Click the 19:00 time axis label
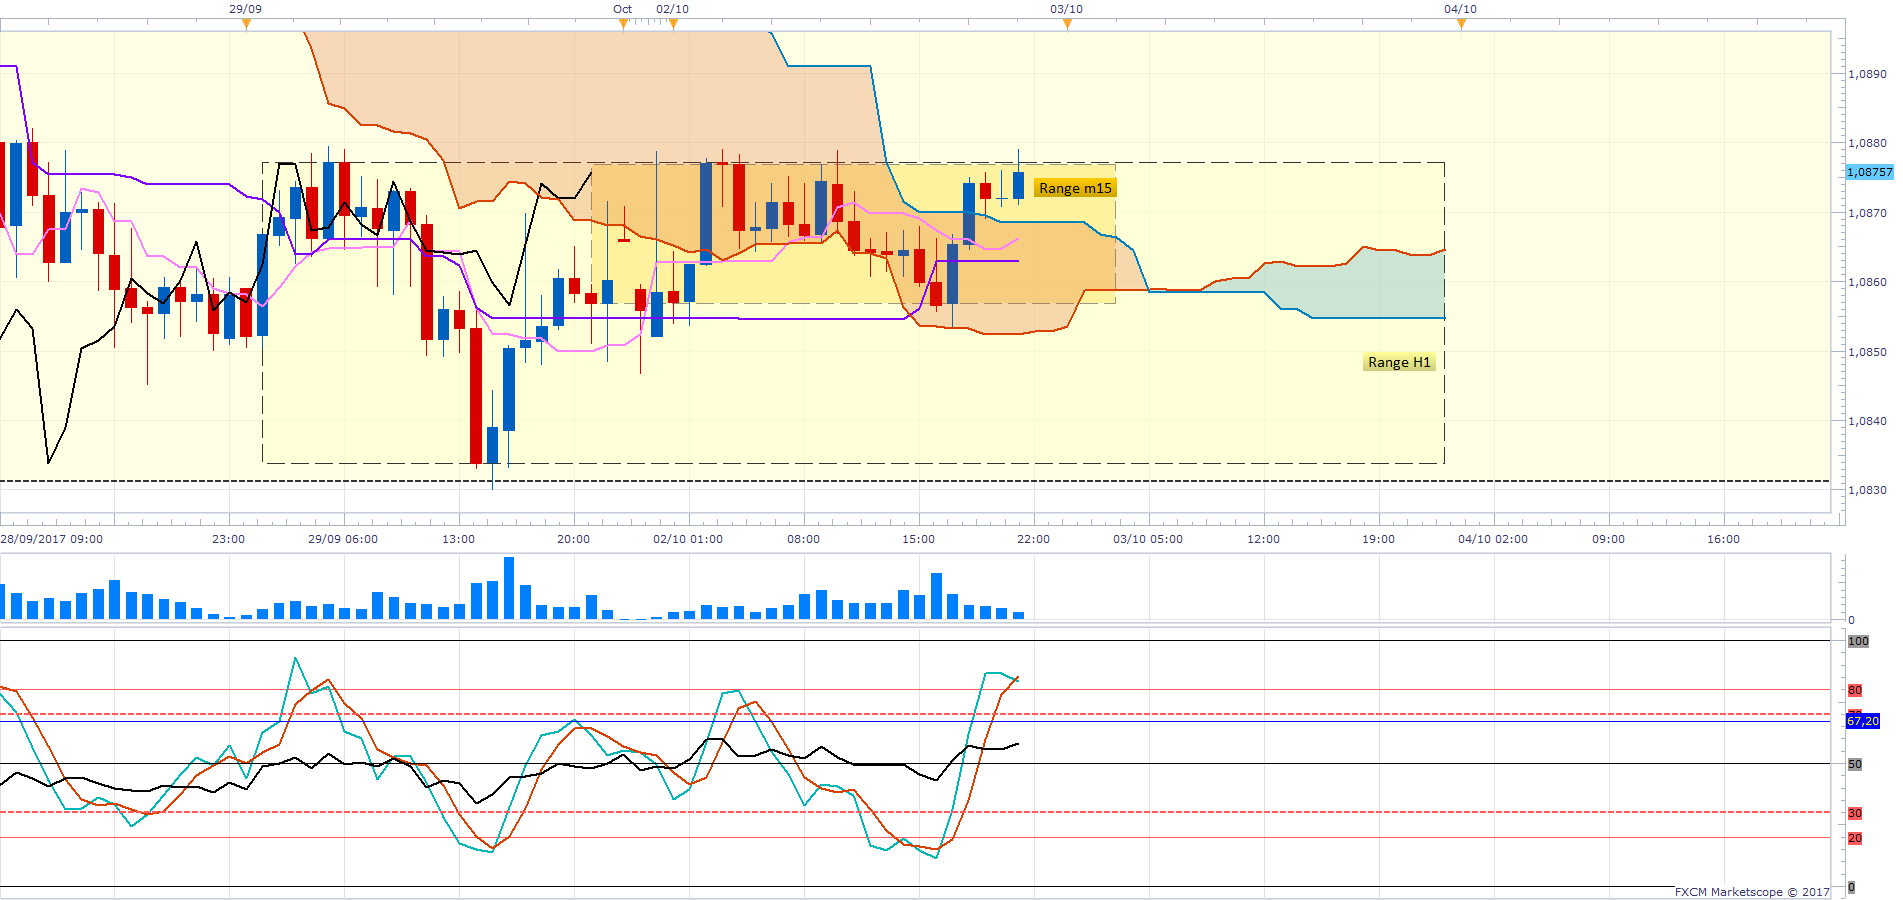Viewport: 1903px width, 900px height. [1379, 539]
